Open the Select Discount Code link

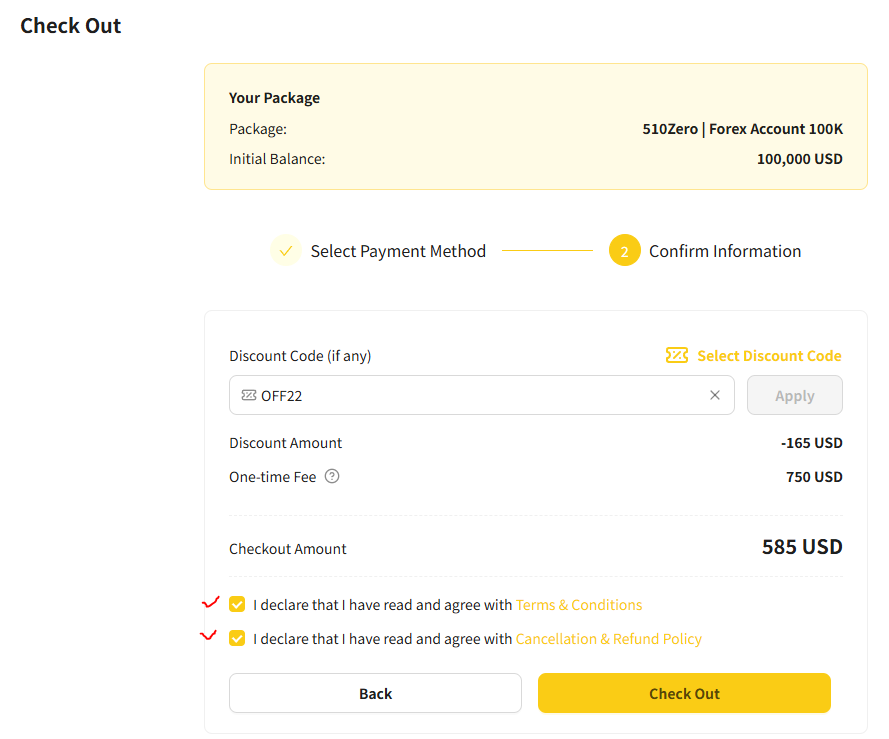point(769,356)
